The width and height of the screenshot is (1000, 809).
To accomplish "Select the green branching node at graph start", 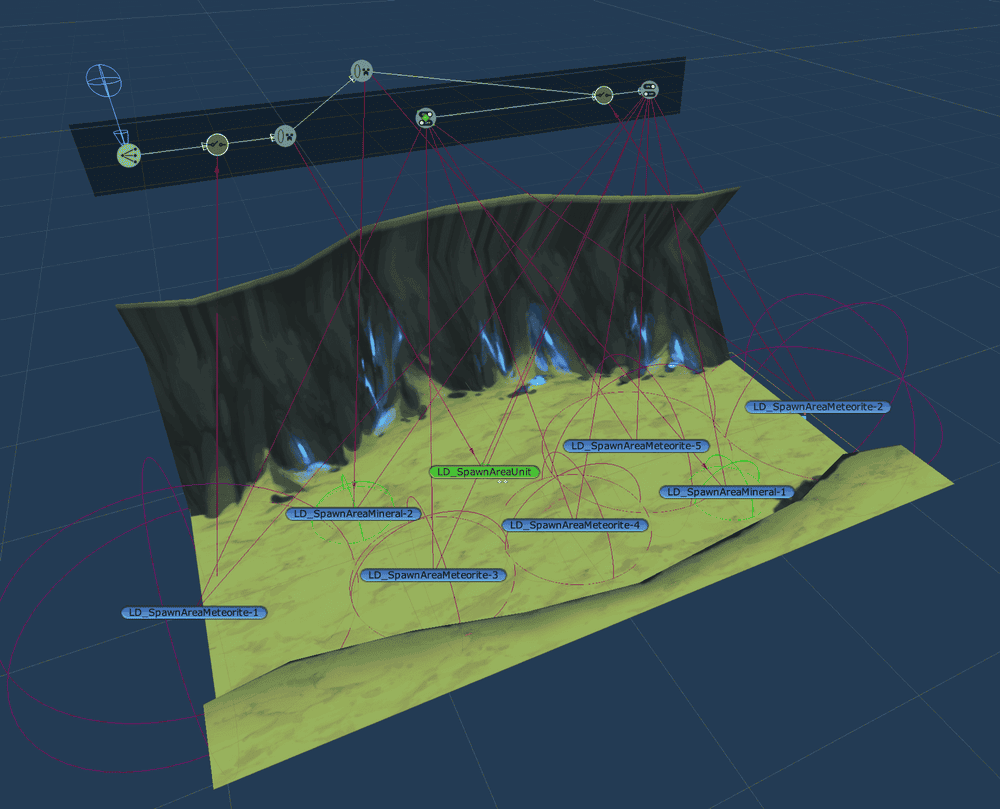I will click(127, 153).
